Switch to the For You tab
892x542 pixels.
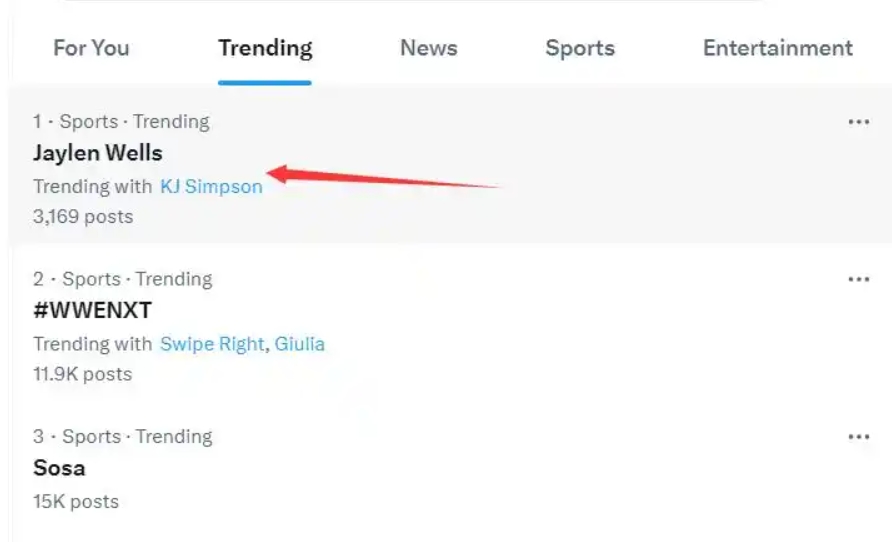click(91, 48)
